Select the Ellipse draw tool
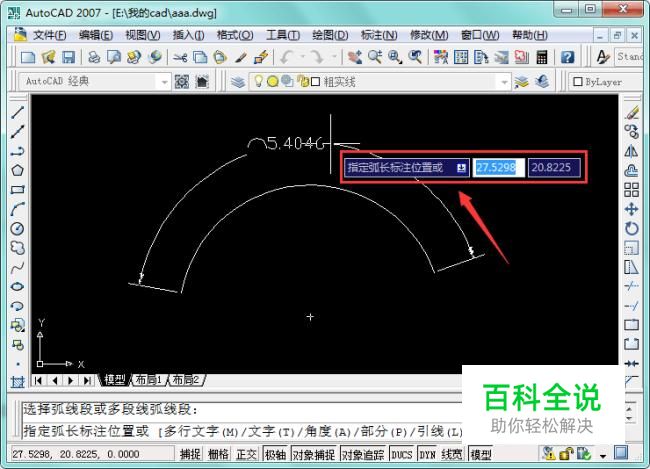This screenshot has height=469, width=650. [x=17, y=287]
